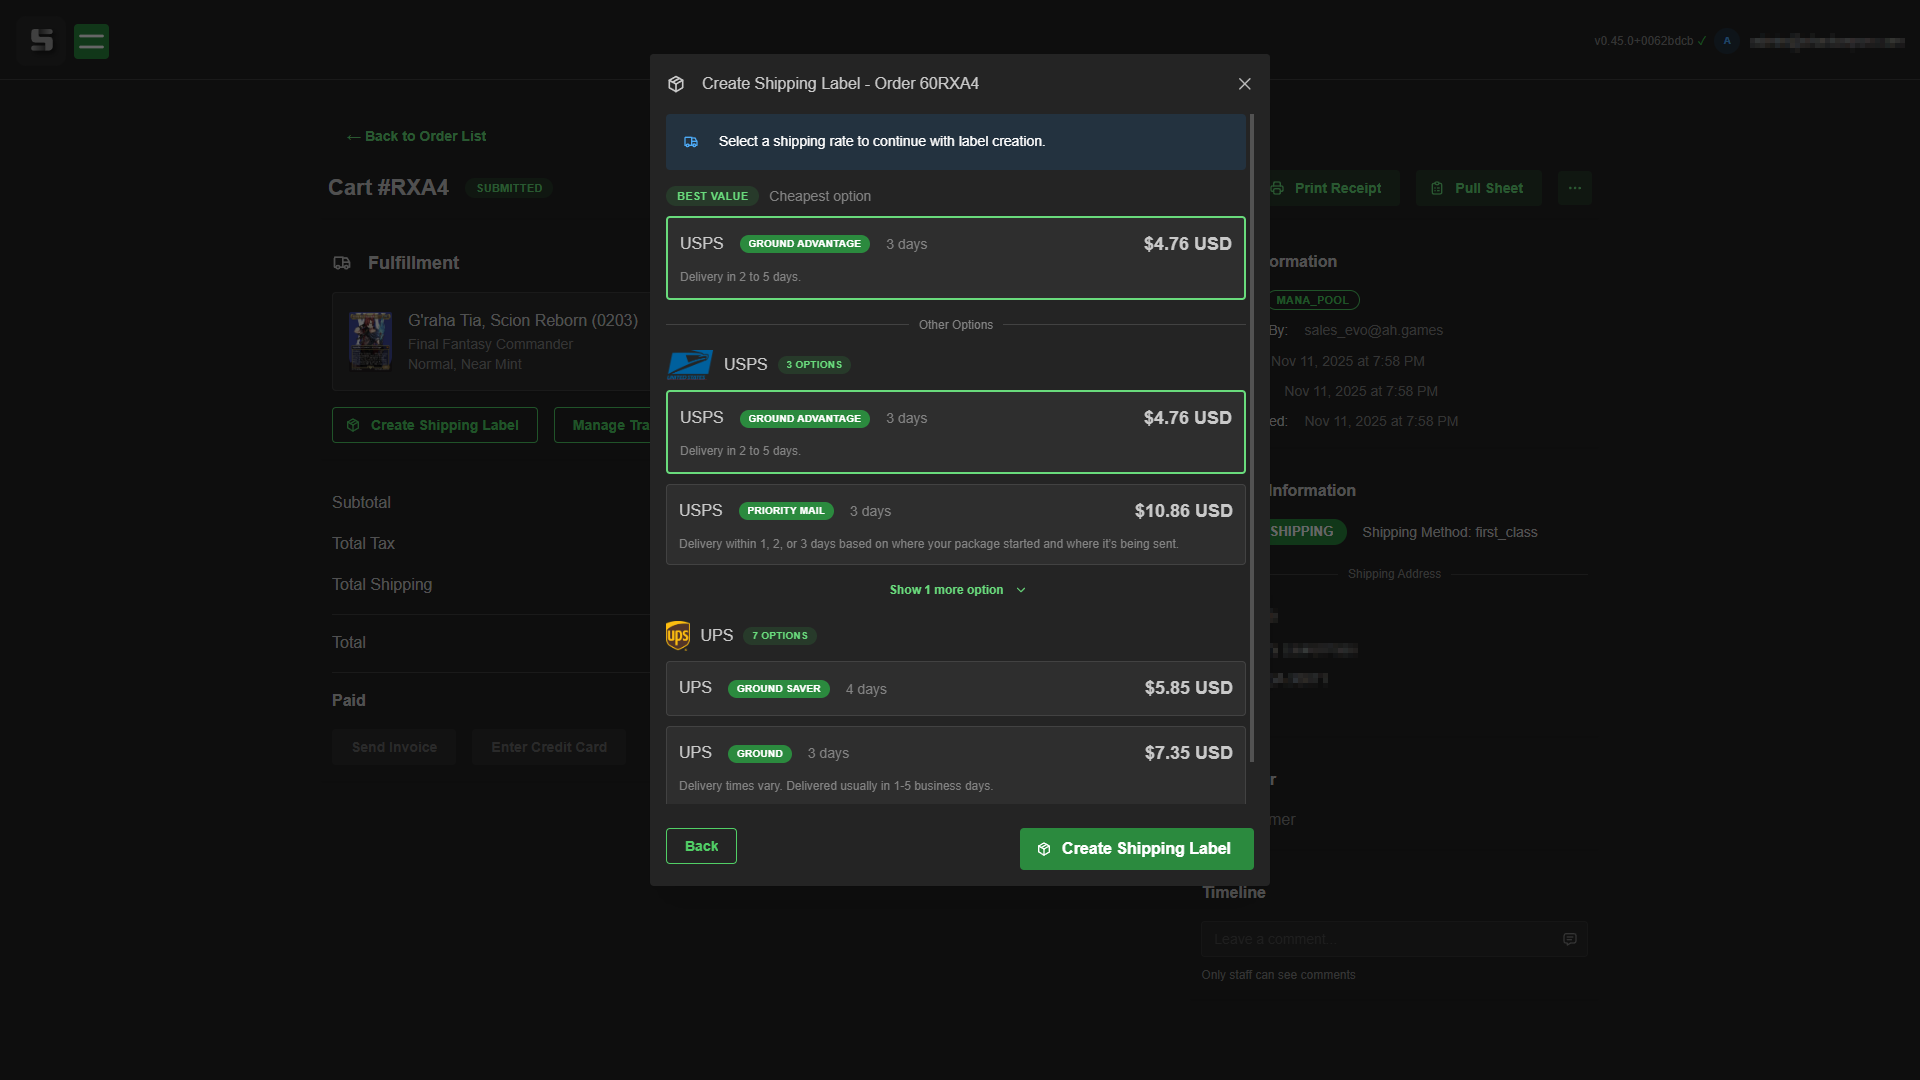1920x1080 pixels.
Task: Go back to the Order List
Action: [x=415, y=136]
